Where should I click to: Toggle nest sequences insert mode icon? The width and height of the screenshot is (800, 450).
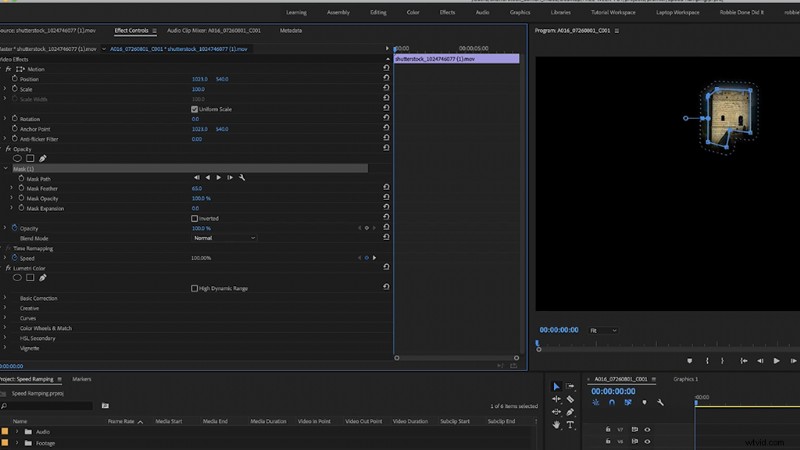595,403
